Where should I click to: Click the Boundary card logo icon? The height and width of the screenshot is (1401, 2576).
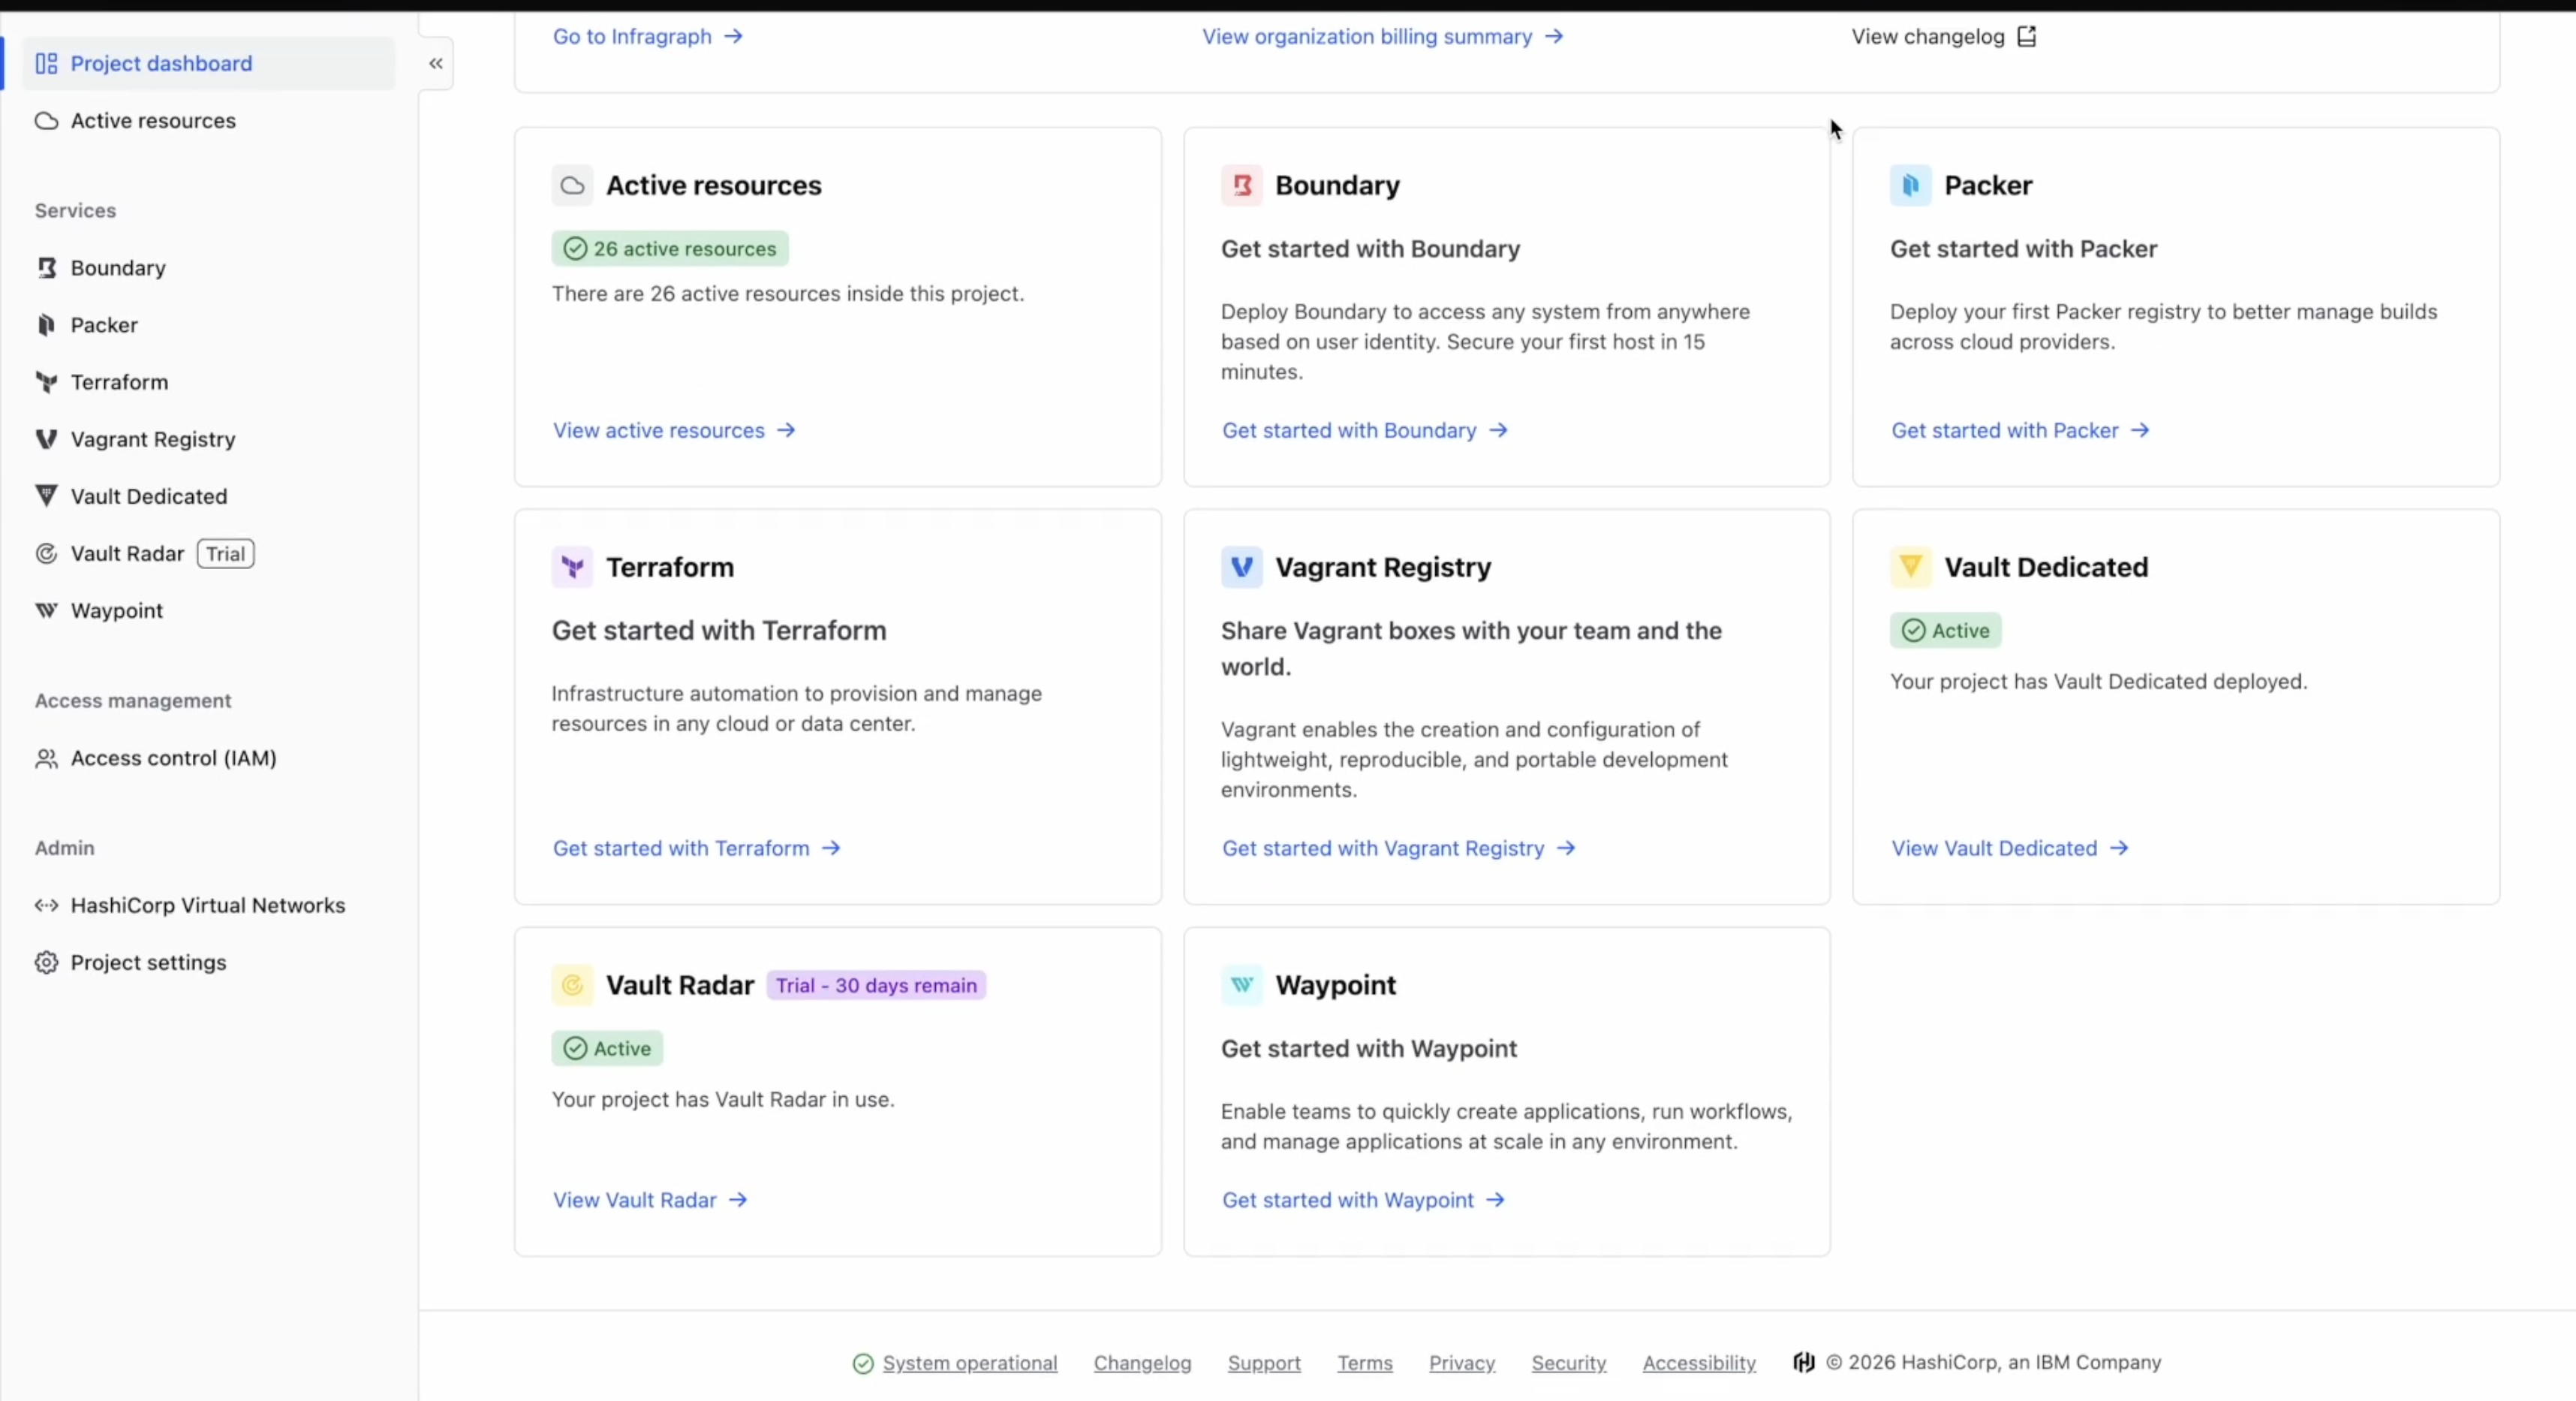pyautogui.click(x=1241, y=185)
